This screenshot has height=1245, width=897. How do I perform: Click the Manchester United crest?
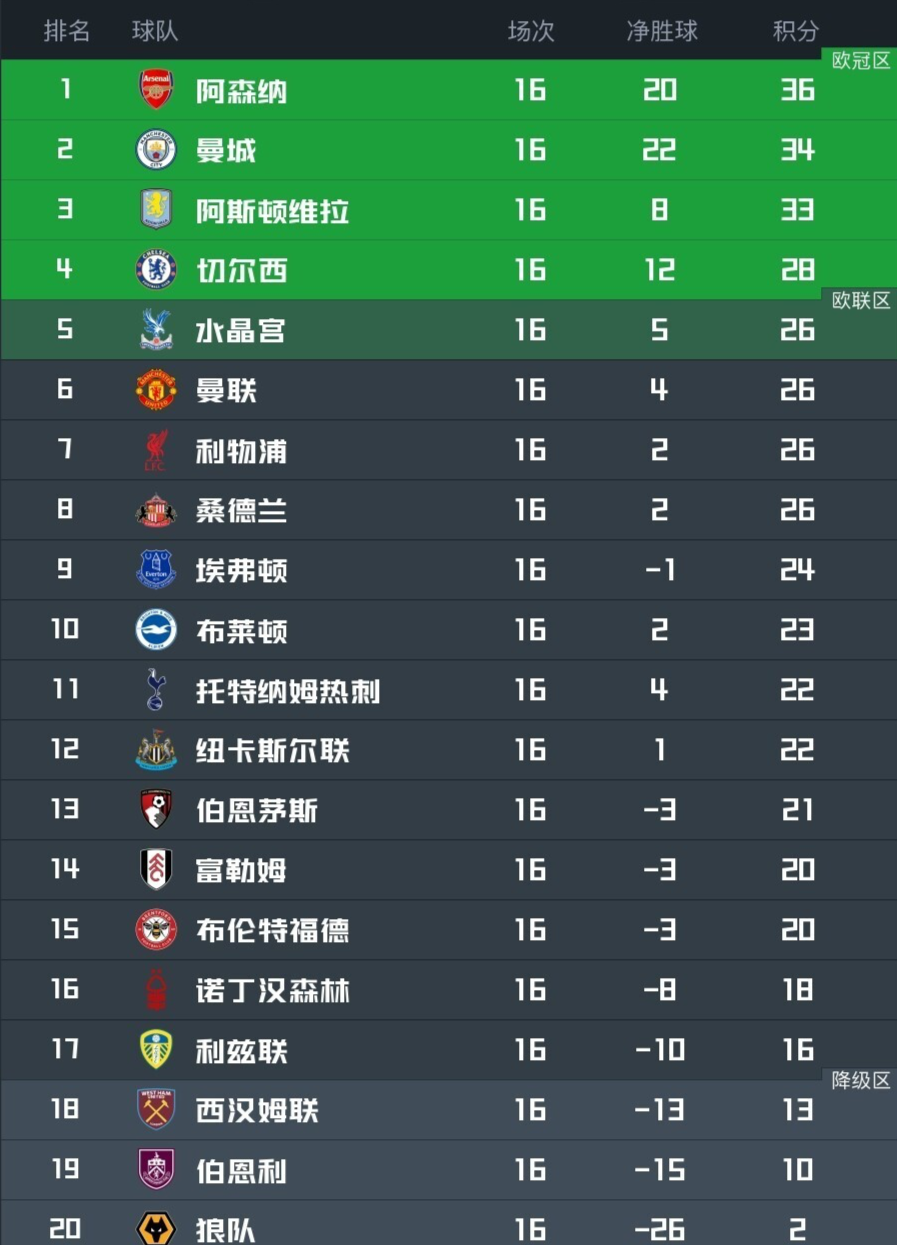156,390
